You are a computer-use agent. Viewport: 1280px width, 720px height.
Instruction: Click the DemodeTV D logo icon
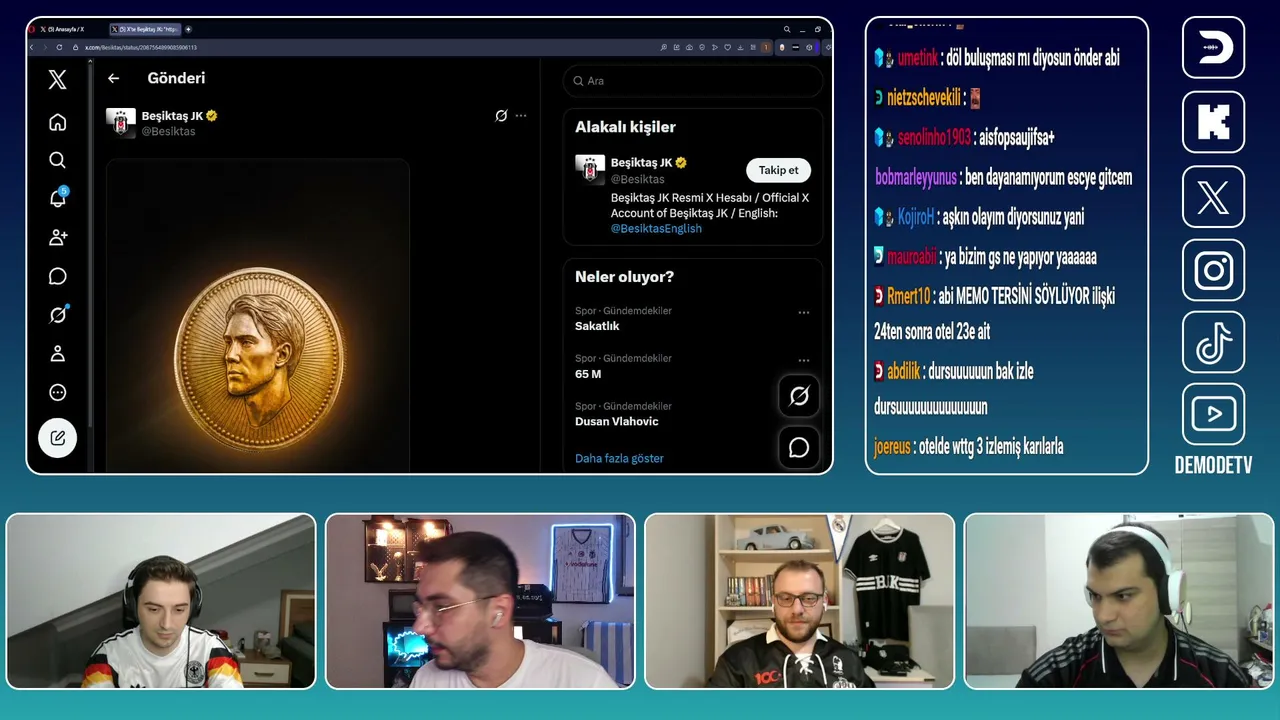[x=1213, y=47]
